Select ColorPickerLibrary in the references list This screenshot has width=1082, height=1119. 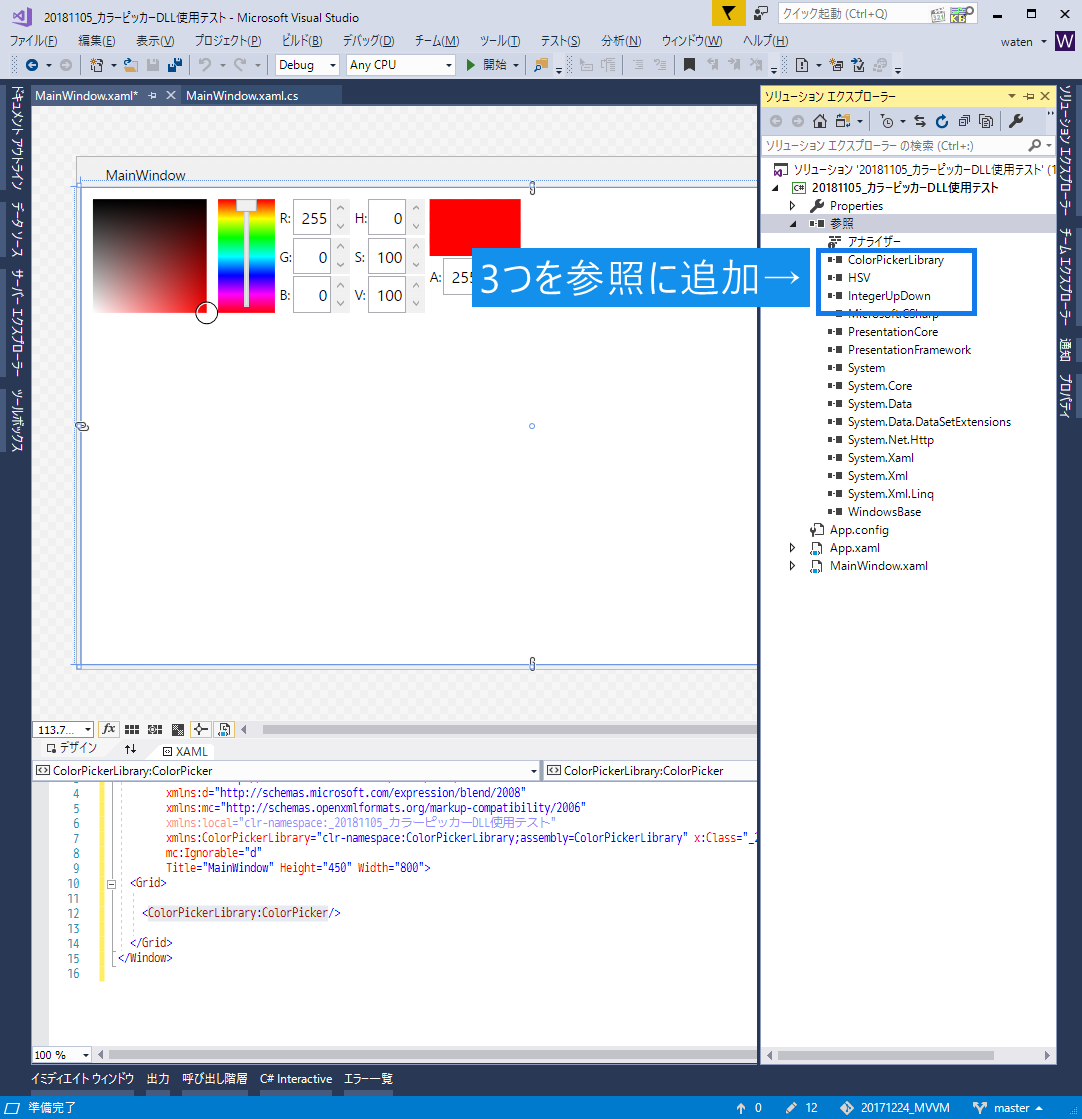tap(895, 260)
